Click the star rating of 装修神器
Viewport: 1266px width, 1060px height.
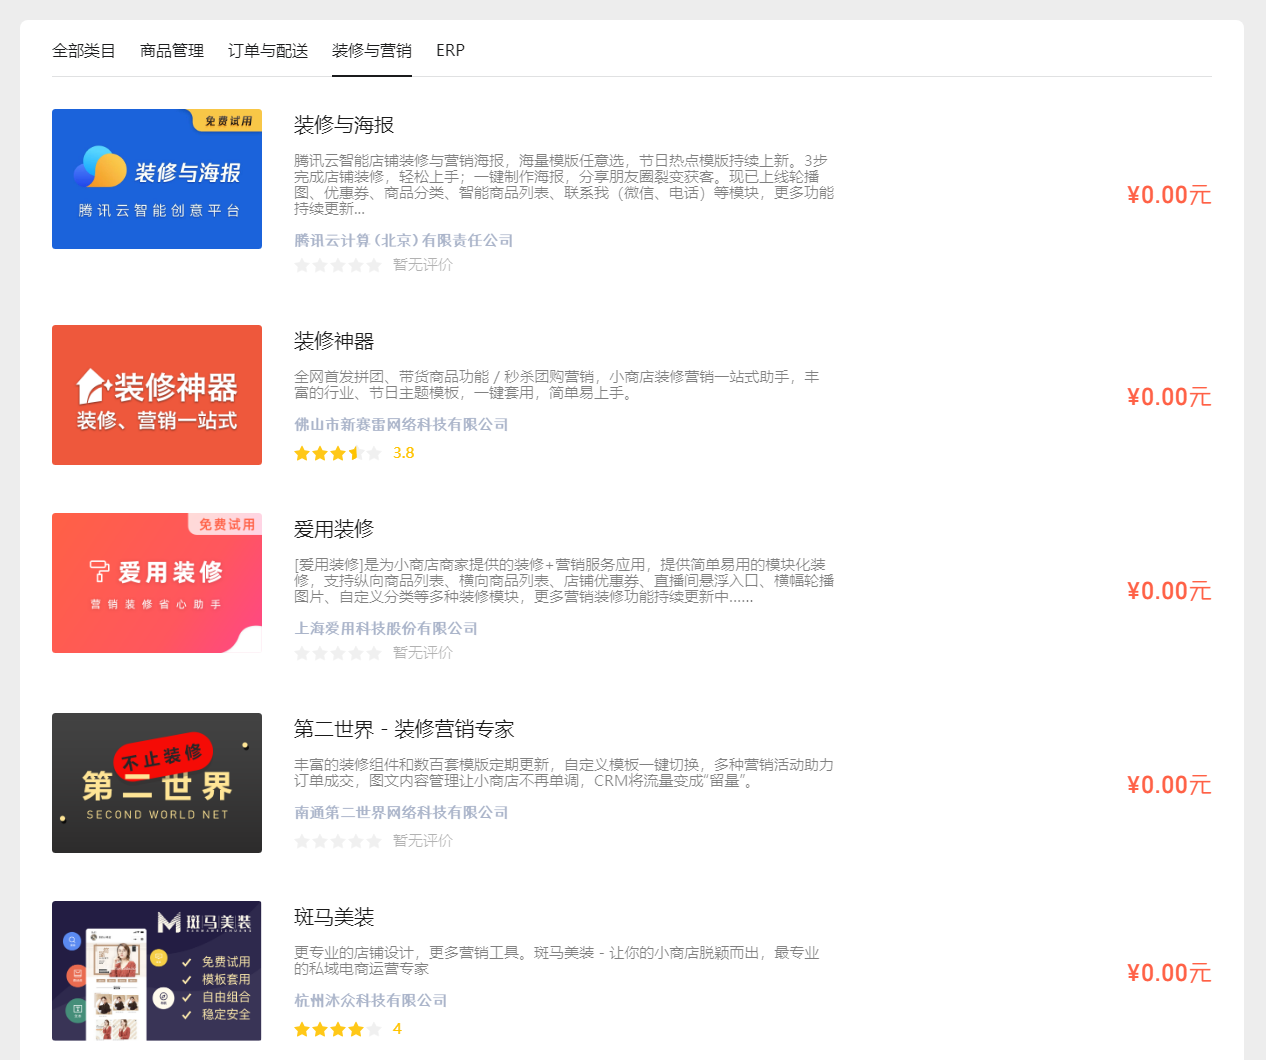click(x=338, y=453)
